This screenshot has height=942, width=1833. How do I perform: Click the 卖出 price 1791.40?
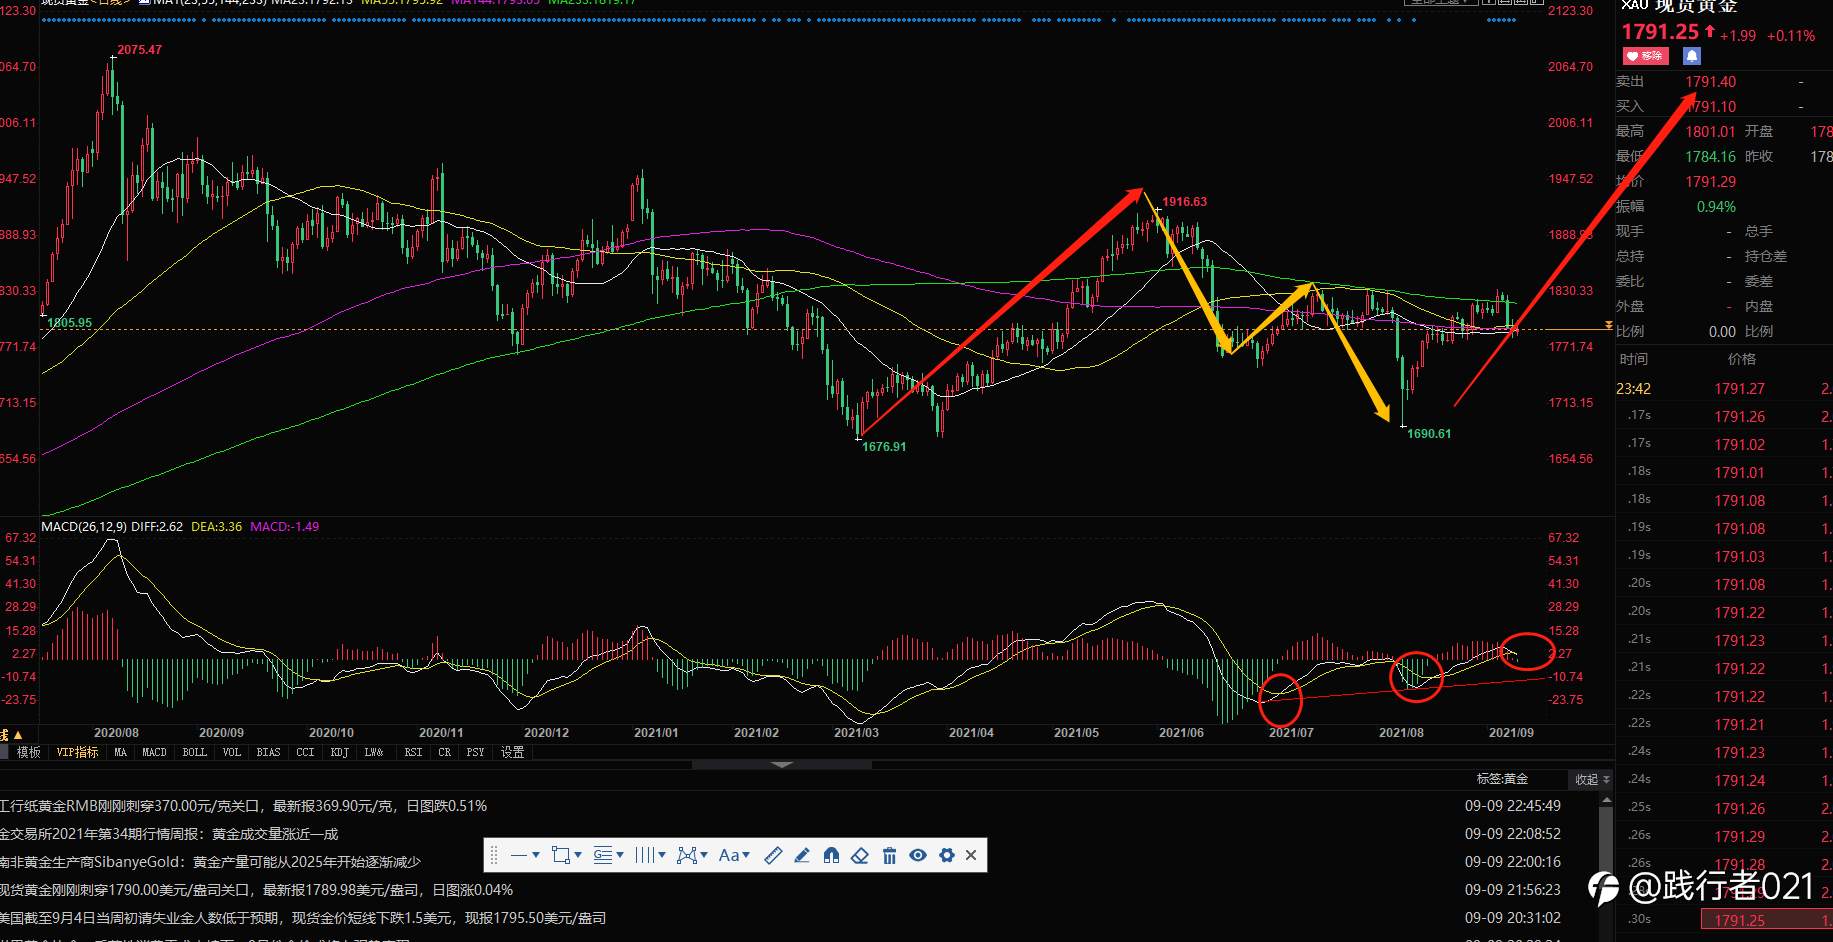pos(1710,81)
